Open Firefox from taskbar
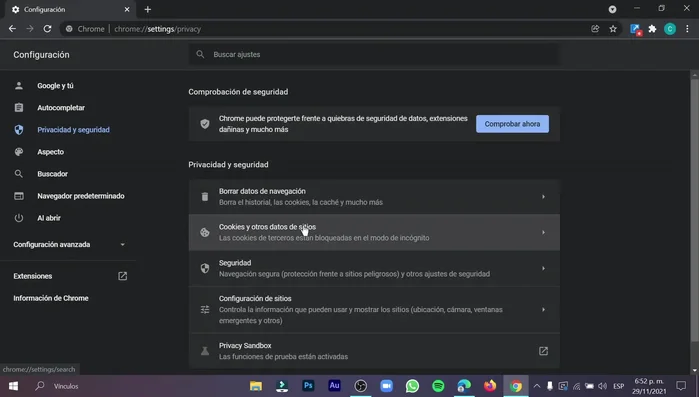The height and width of the screenshot is (397, 699). pyautogui.click(x=490, y=386)
